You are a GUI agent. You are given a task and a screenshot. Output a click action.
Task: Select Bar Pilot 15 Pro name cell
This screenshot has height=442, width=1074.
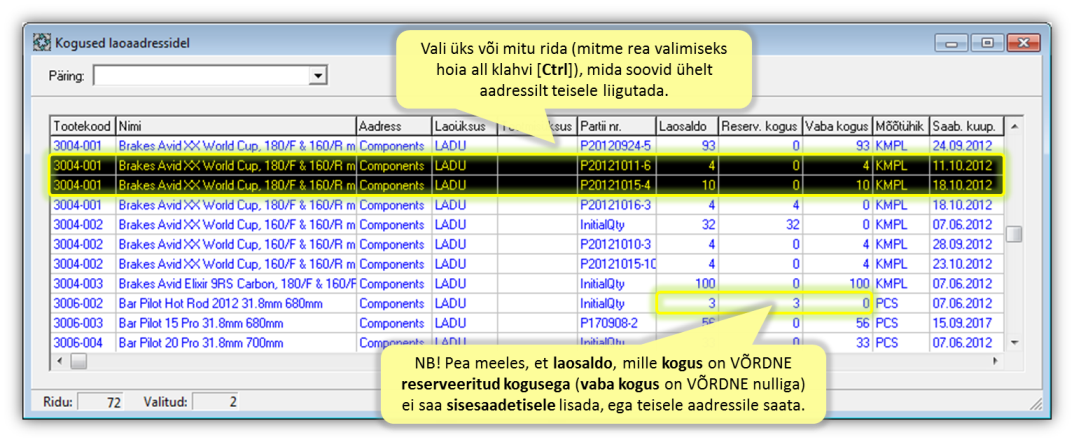[x=236, y=323]
